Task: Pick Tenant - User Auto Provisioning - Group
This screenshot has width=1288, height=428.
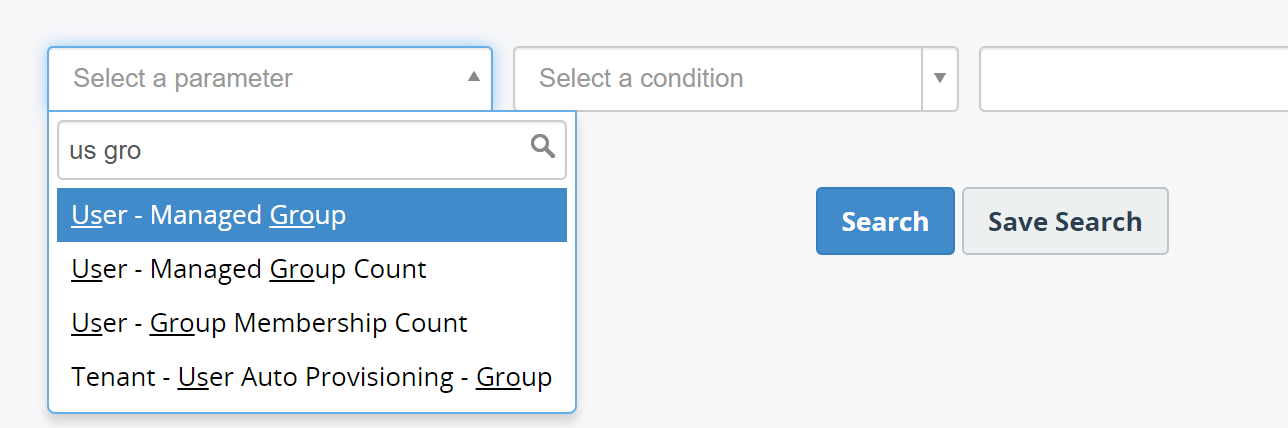Action: point(312,377)
